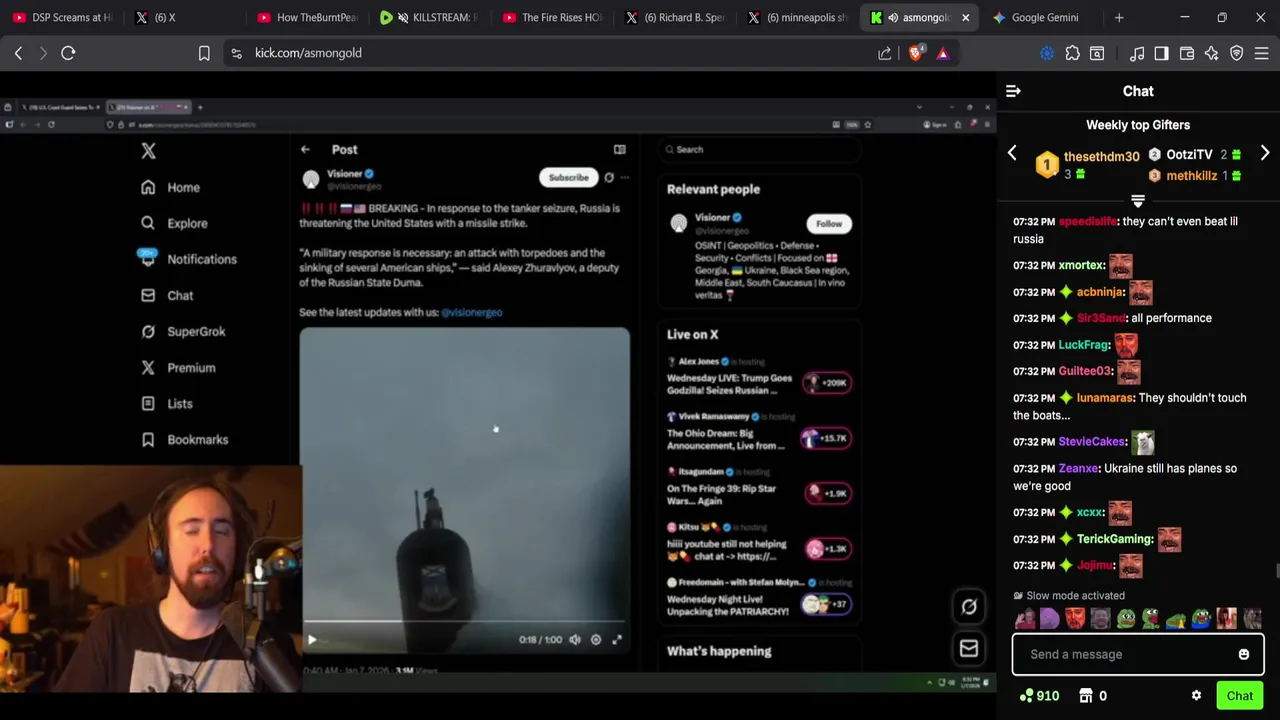Click the blue circular extension icon
Viewport: 1280px width, 720px height.
click(1047, 53)
